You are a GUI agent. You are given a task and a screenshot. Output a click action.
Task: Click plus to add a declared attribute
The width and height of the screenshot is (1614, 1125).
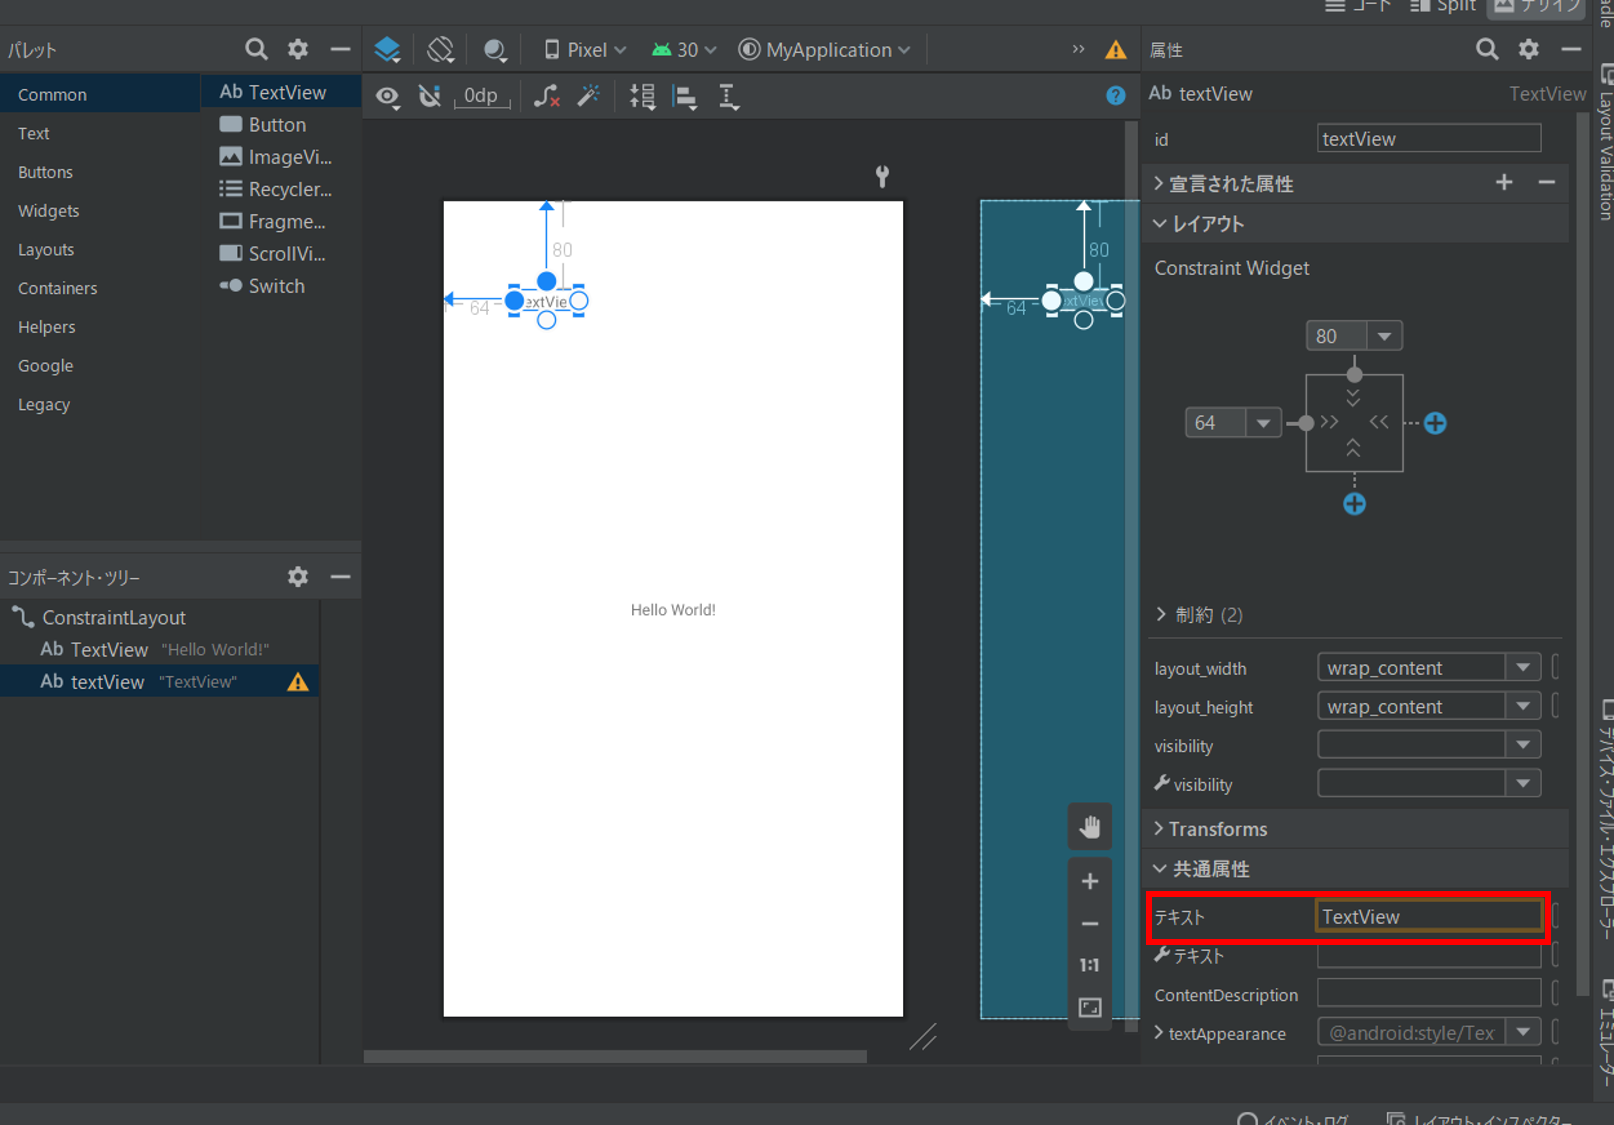point(1504,183)
